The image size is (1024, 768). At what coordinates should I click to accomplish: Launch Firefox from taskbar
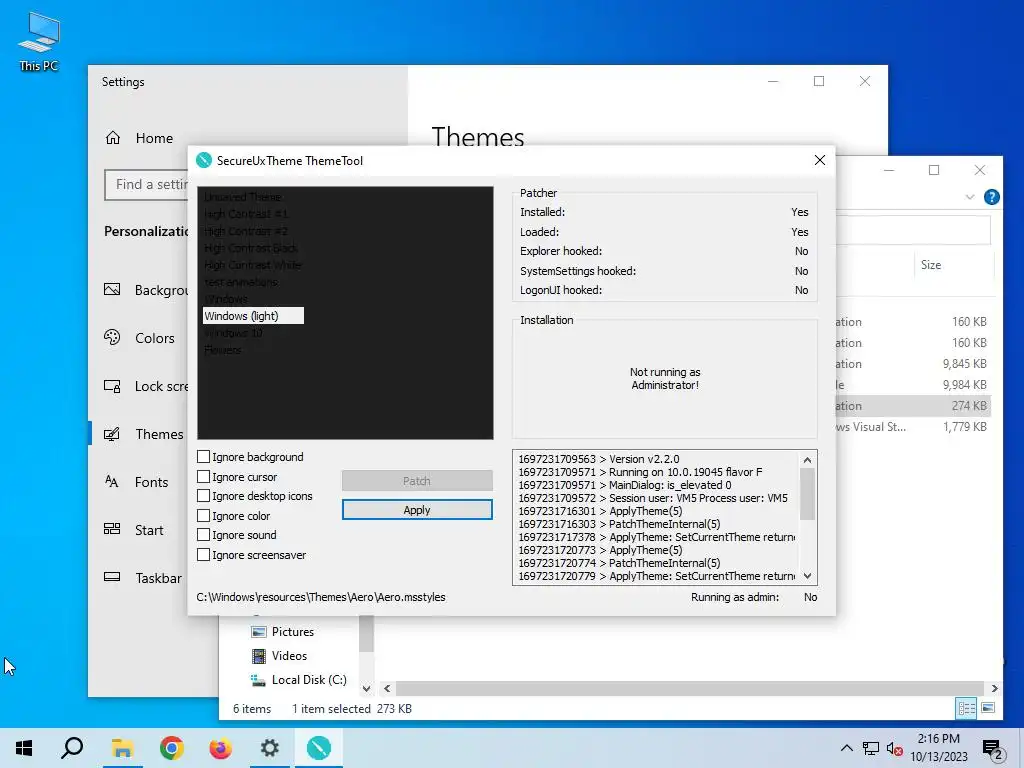click(x=220, y=748)
